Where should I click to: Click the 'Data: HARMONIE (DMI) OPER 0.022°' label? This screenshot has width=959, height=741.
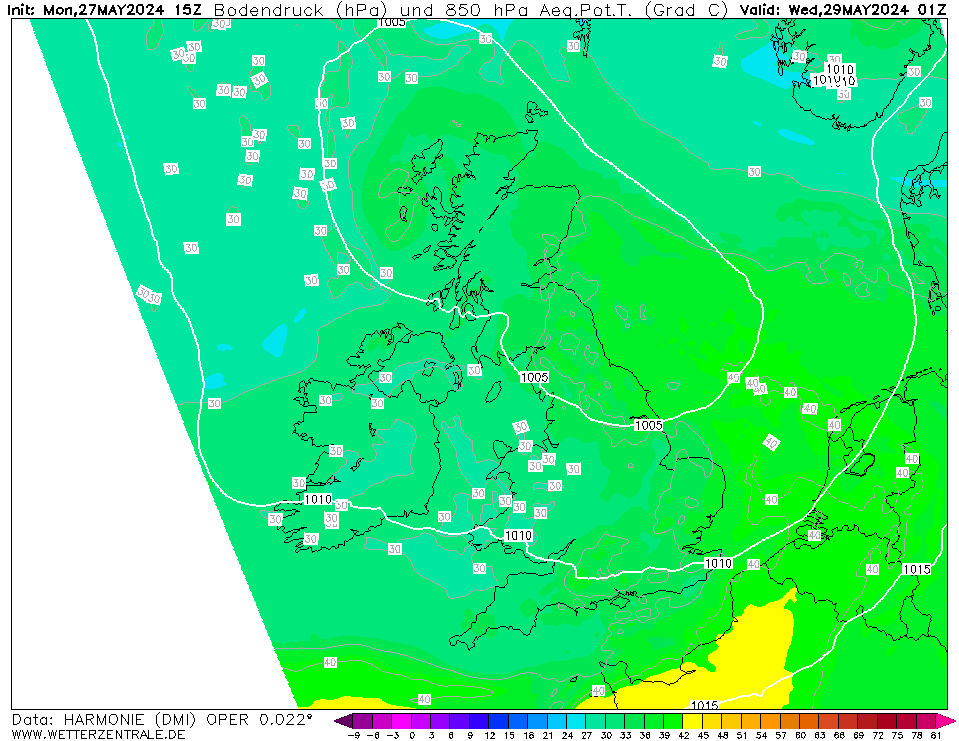pyautogui.click(x=162, y=720)
